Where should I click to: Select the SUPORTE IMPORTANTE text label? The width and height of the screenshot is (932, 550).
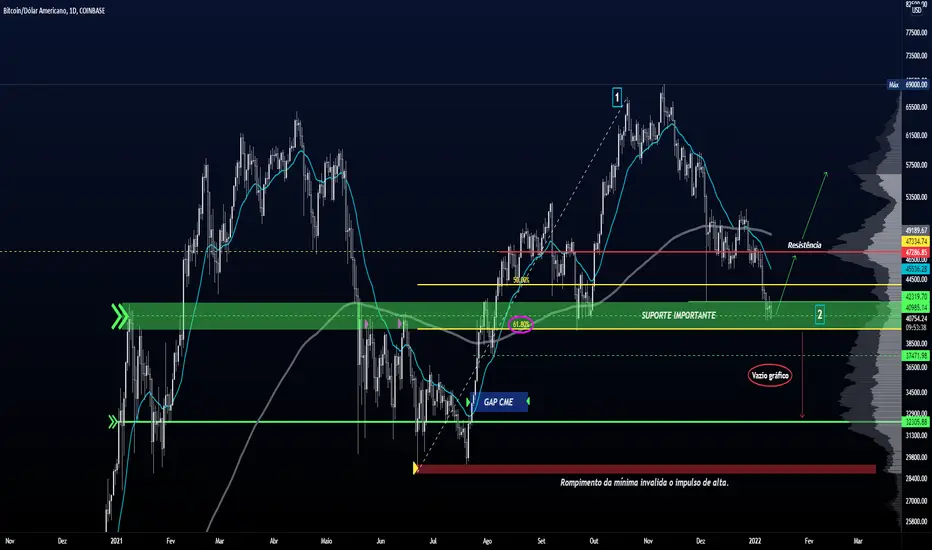(x=678, y=315)
